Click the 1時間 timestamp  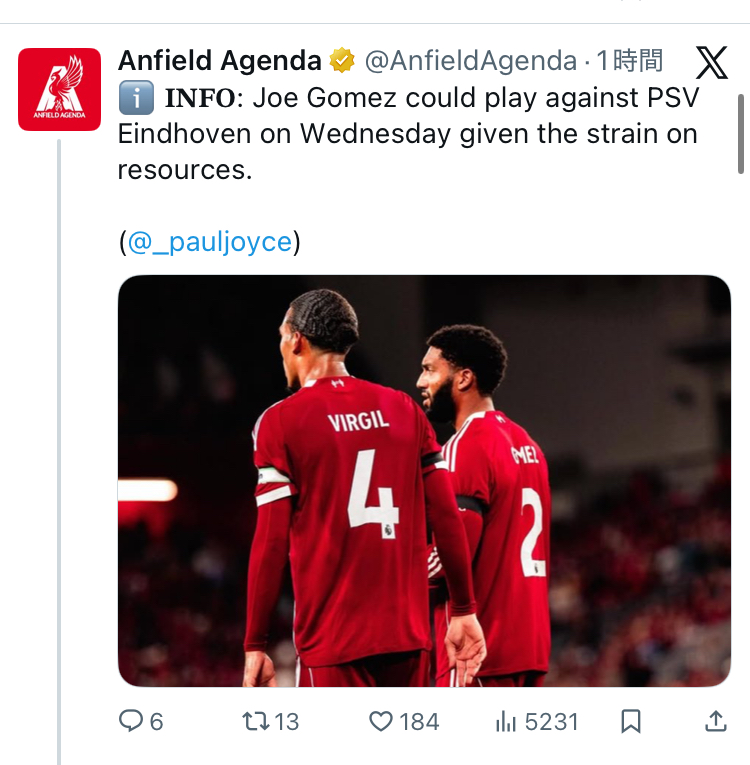tap(630, 61)
